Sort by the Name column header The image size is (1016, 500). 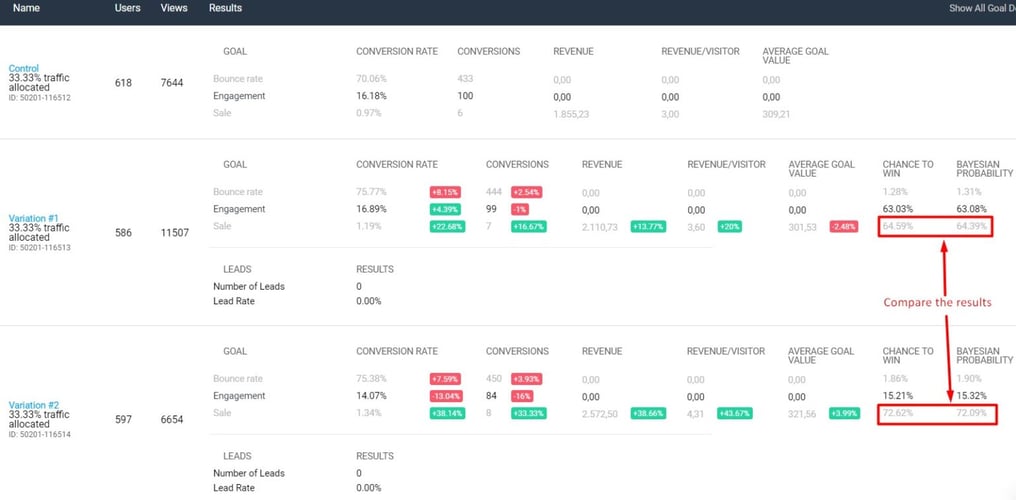tap(27, 8)
